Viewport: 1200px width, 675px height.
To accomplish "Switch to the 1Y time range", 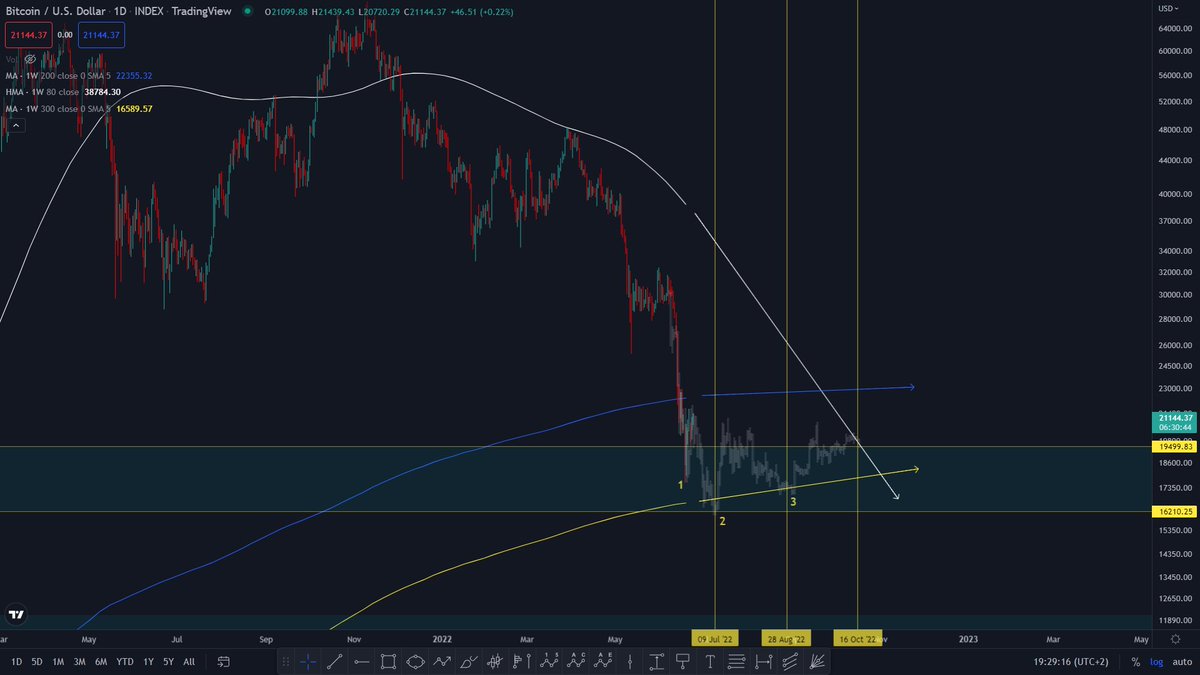I will tap(148, 661).
